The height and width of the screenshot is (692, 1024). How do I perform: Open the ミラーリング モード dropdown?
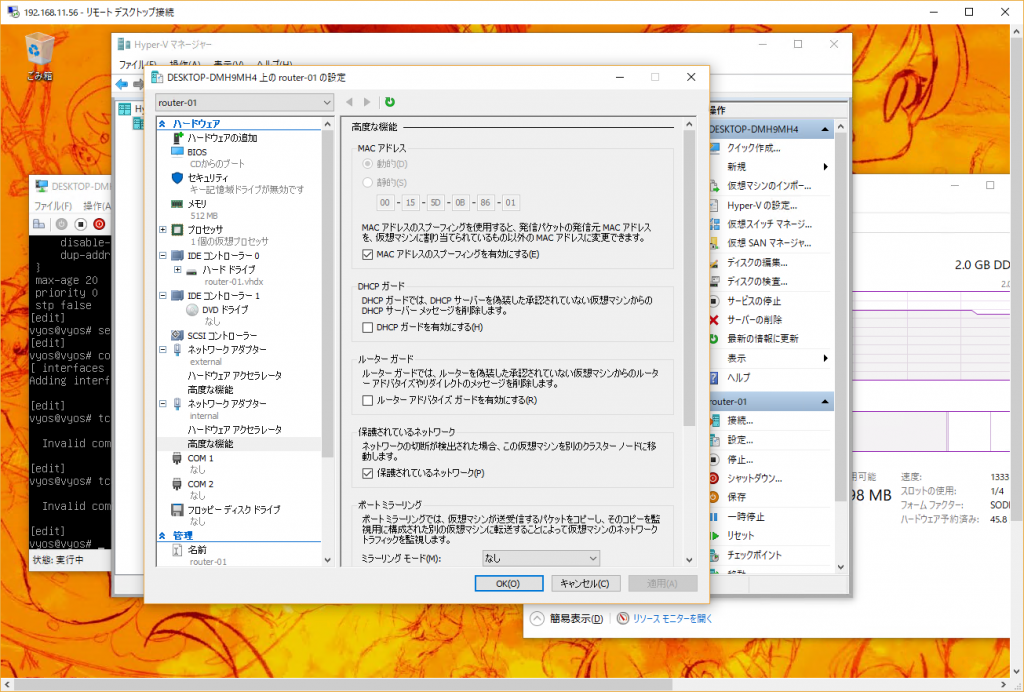click(x=541, y=559)
